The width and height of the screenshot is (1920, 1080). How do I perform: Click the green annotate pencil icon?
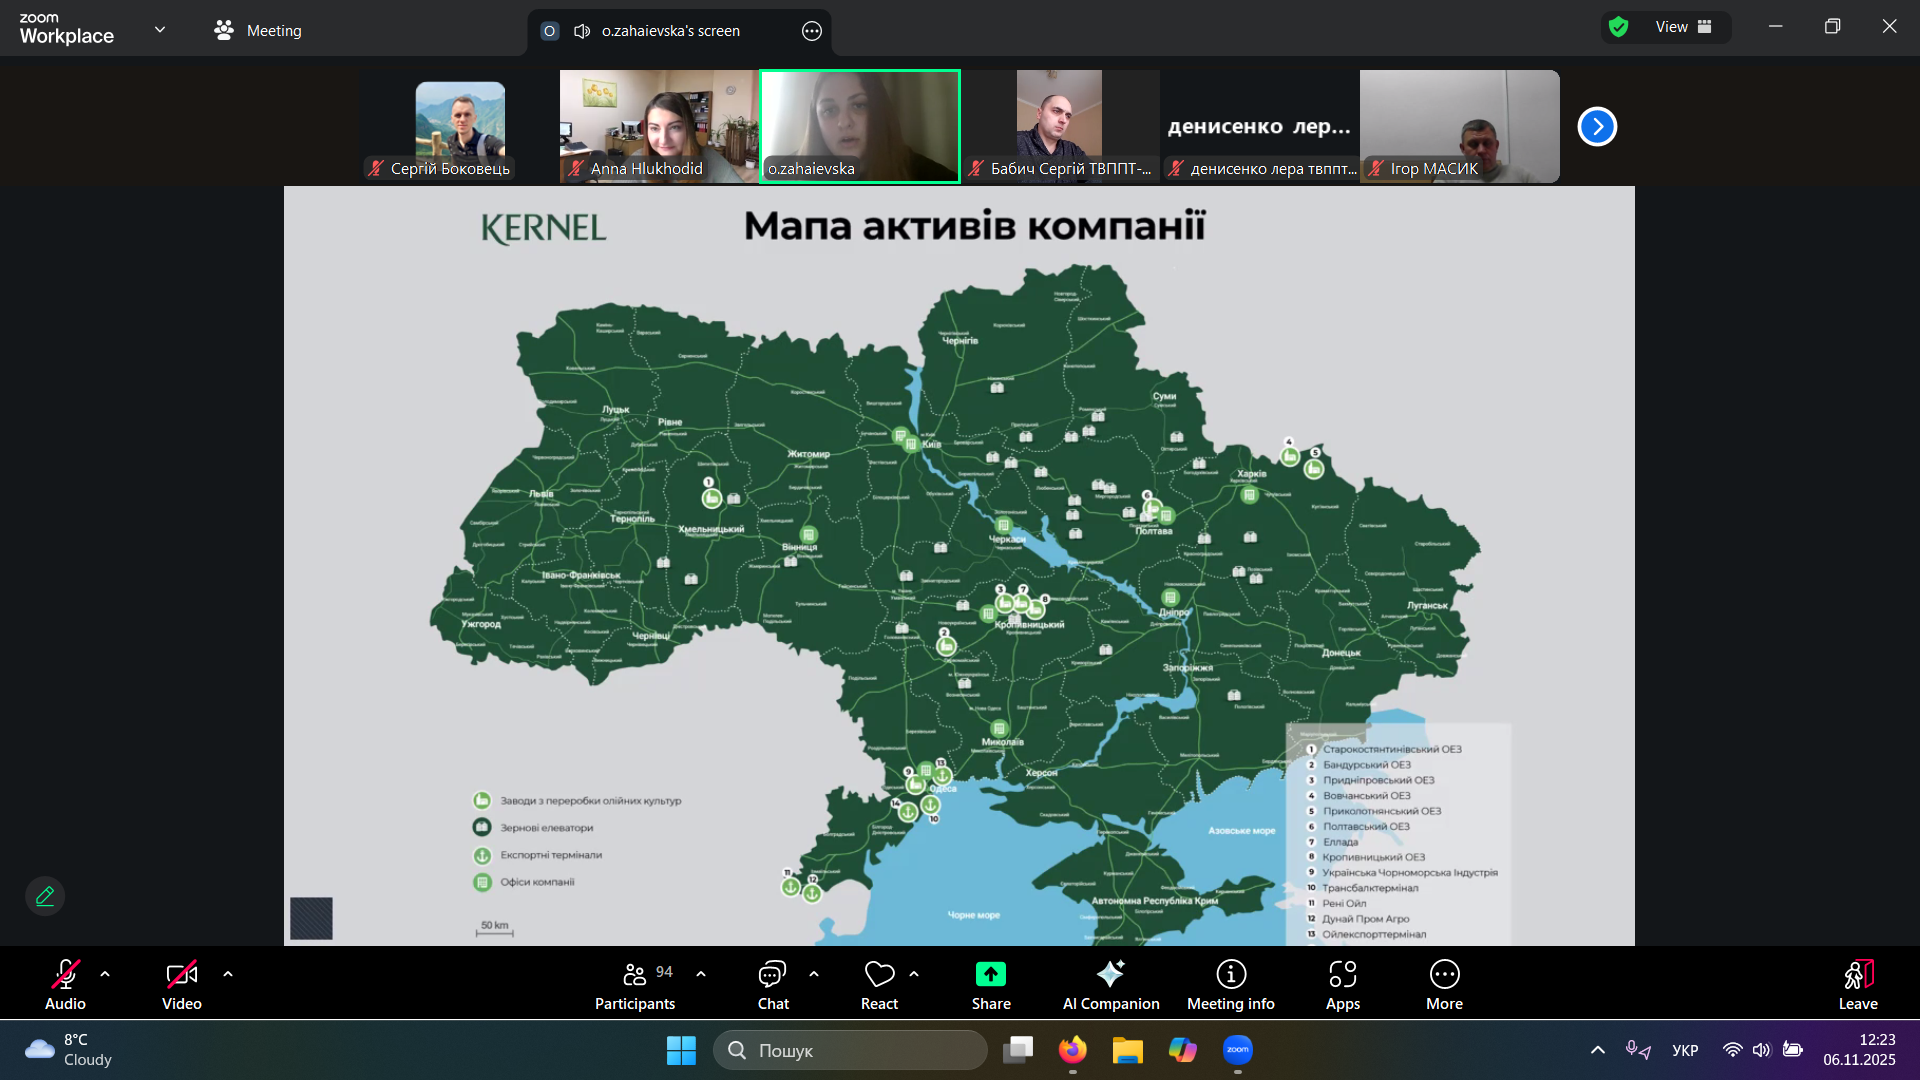(x=45, y=896)
